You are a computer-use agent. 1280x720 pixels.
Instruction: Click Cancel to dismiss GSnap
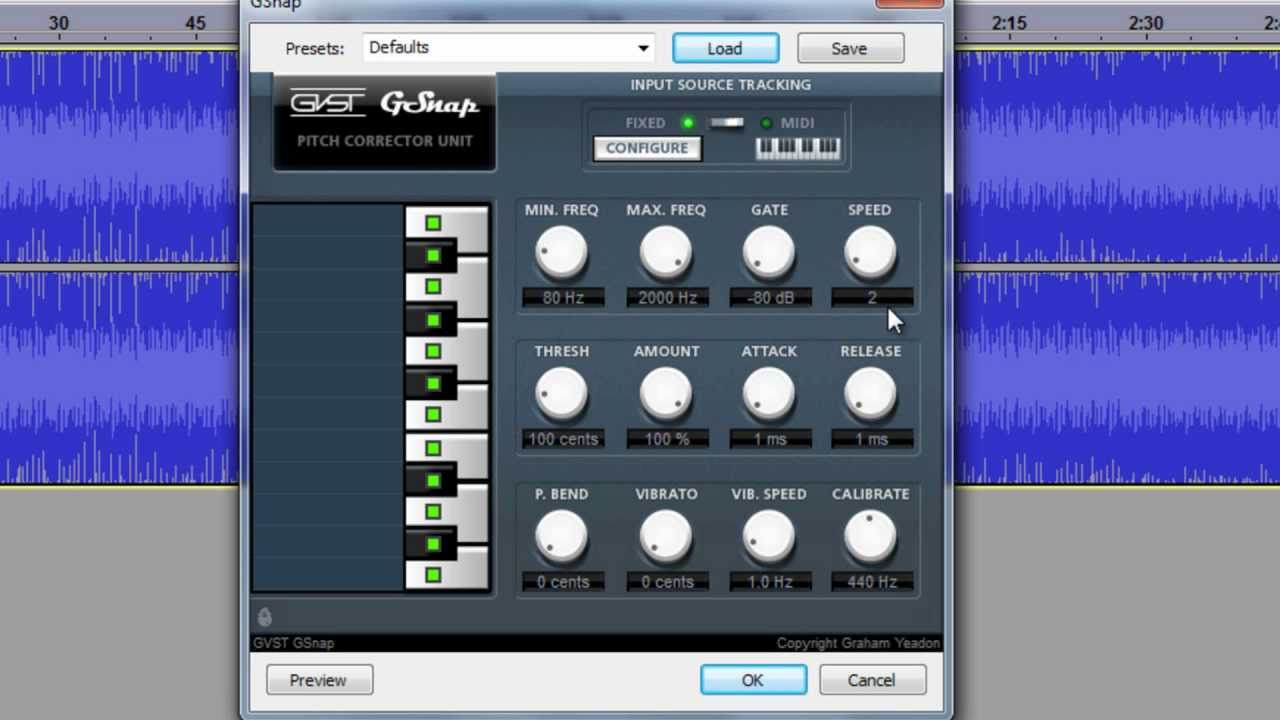871,680
